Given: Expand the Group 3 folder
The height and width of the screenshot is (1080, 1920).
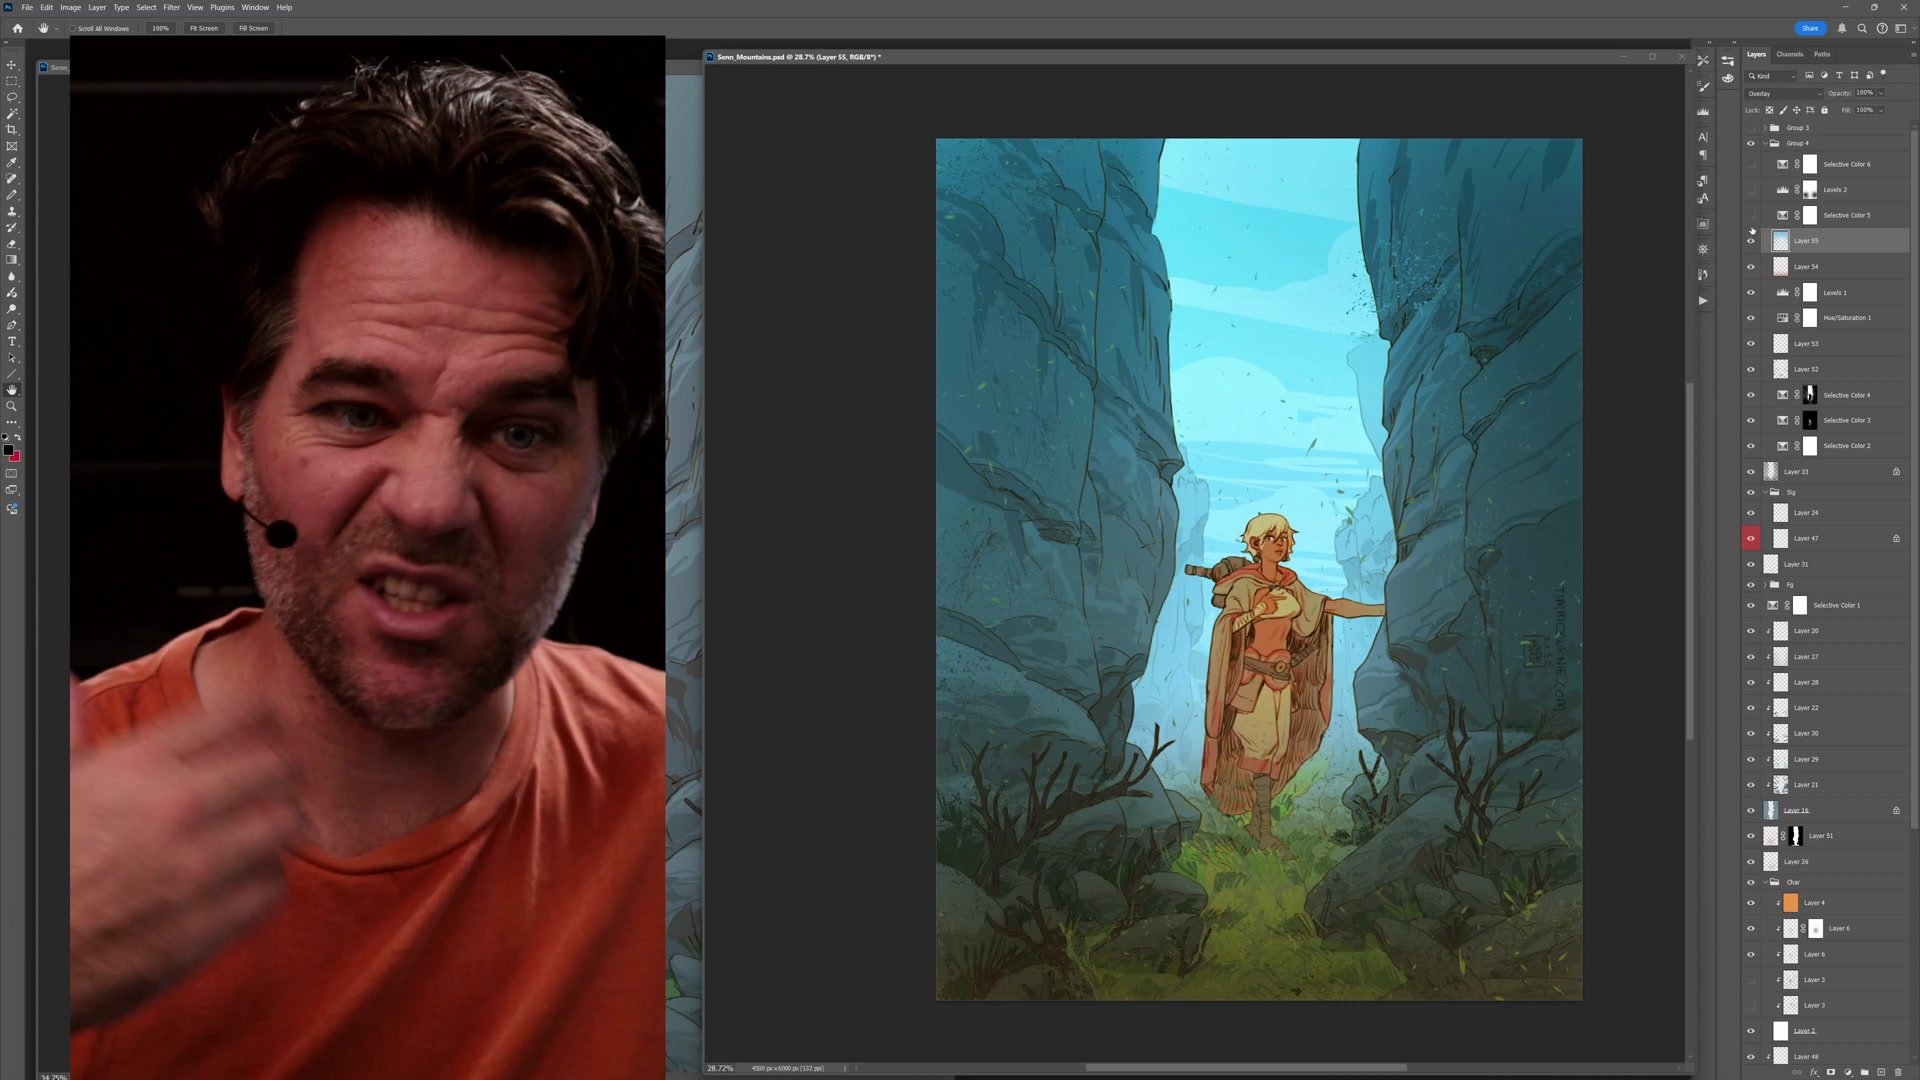Looking at the screenshot, I should [1764, 128].
